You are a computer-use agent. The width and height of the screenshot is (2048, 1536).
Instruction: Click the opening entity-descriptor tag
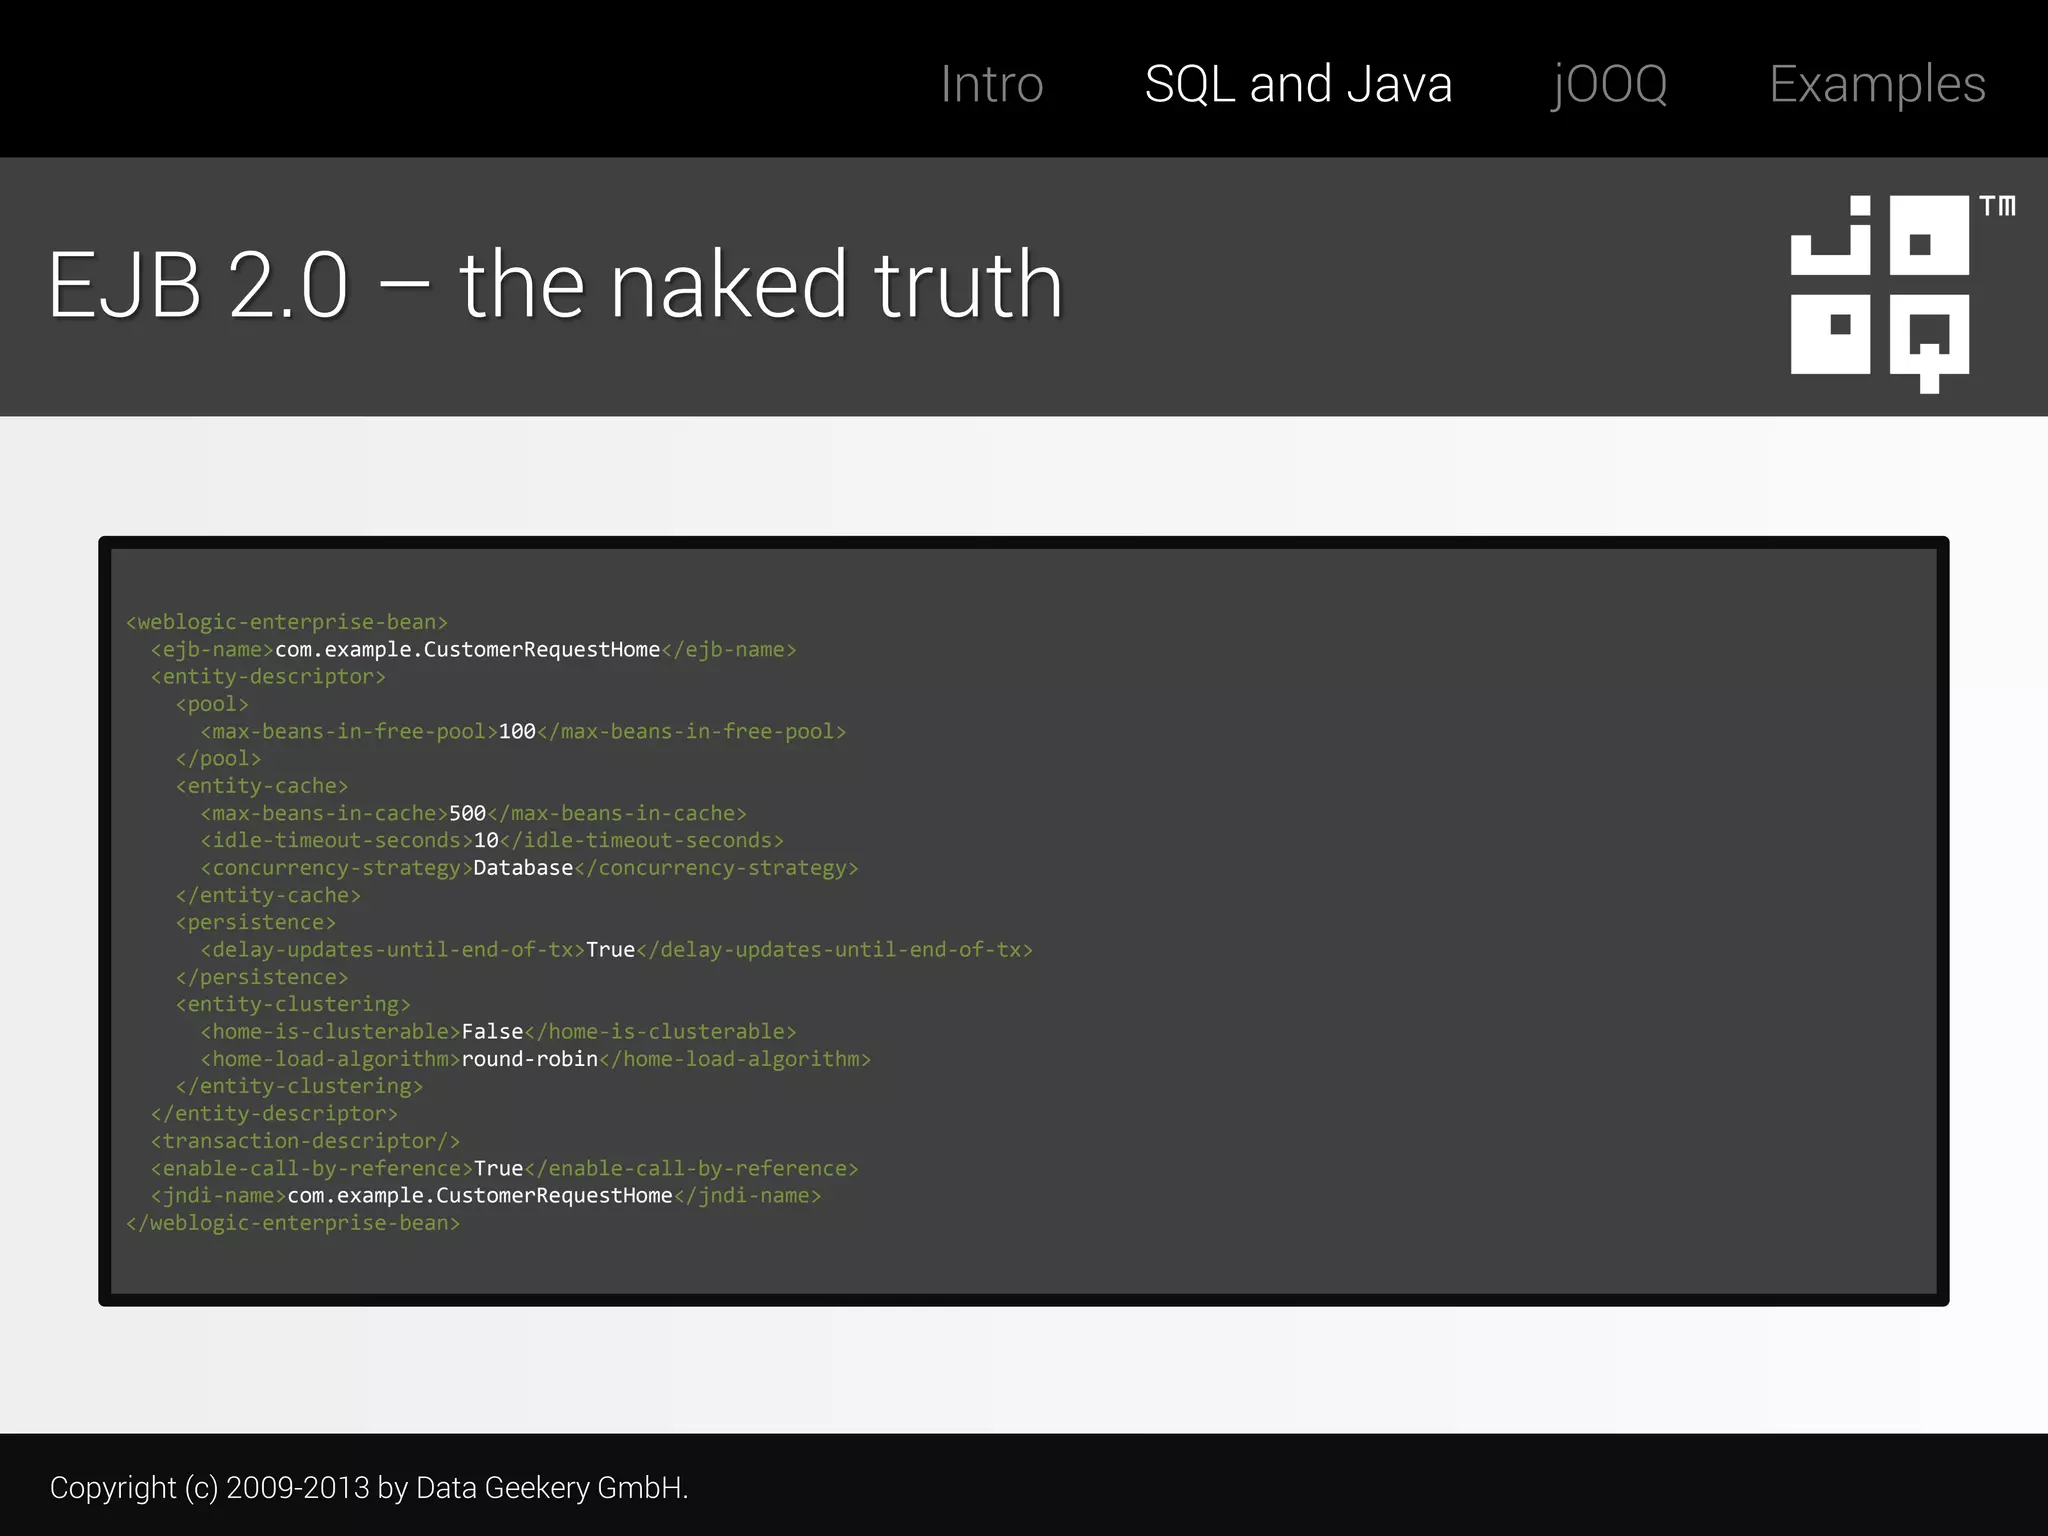268,677
